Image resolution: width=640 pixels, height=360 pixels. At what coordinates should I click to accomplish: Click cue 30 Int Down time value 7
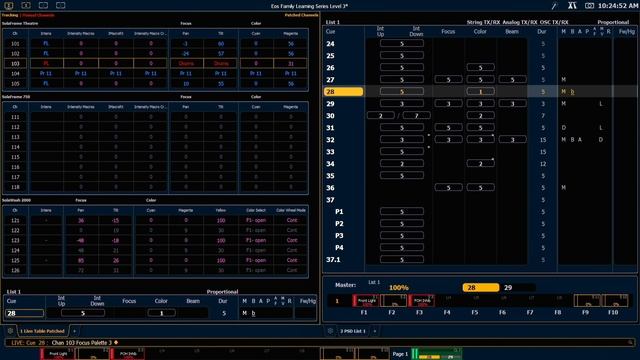pos(416,116)
